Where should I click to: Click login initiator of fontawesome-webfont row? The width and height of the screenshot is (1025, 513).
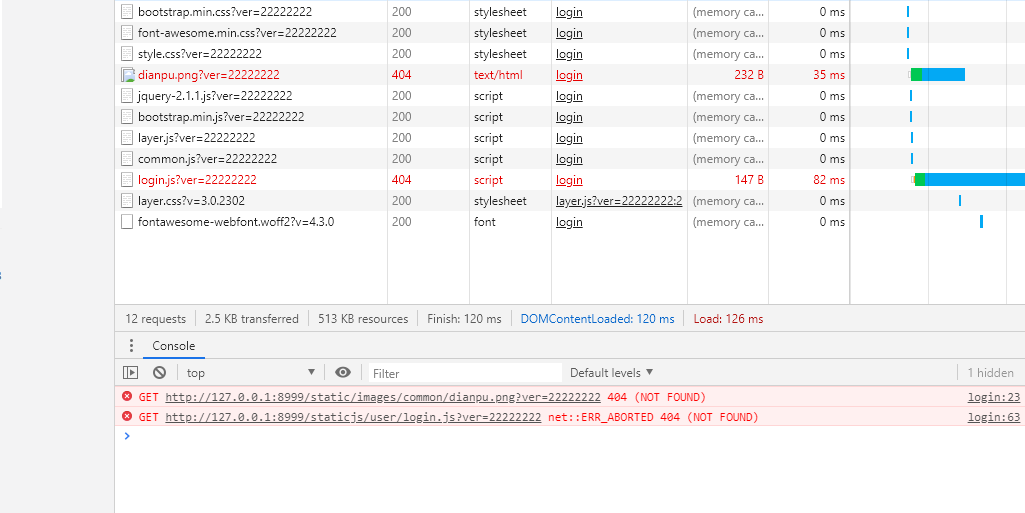tap(569, 222)
